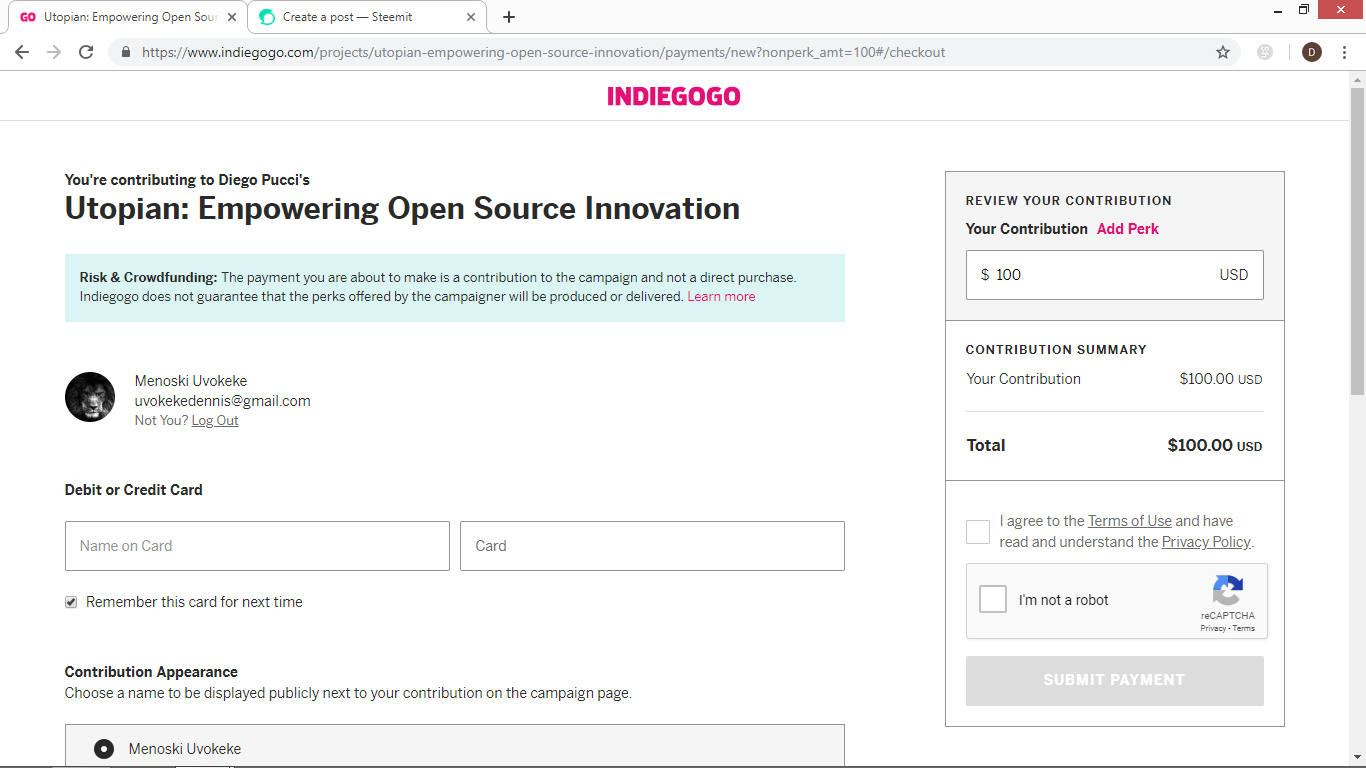
Task: Click the Debit or Credit Card heading
Action: [134, 490]
